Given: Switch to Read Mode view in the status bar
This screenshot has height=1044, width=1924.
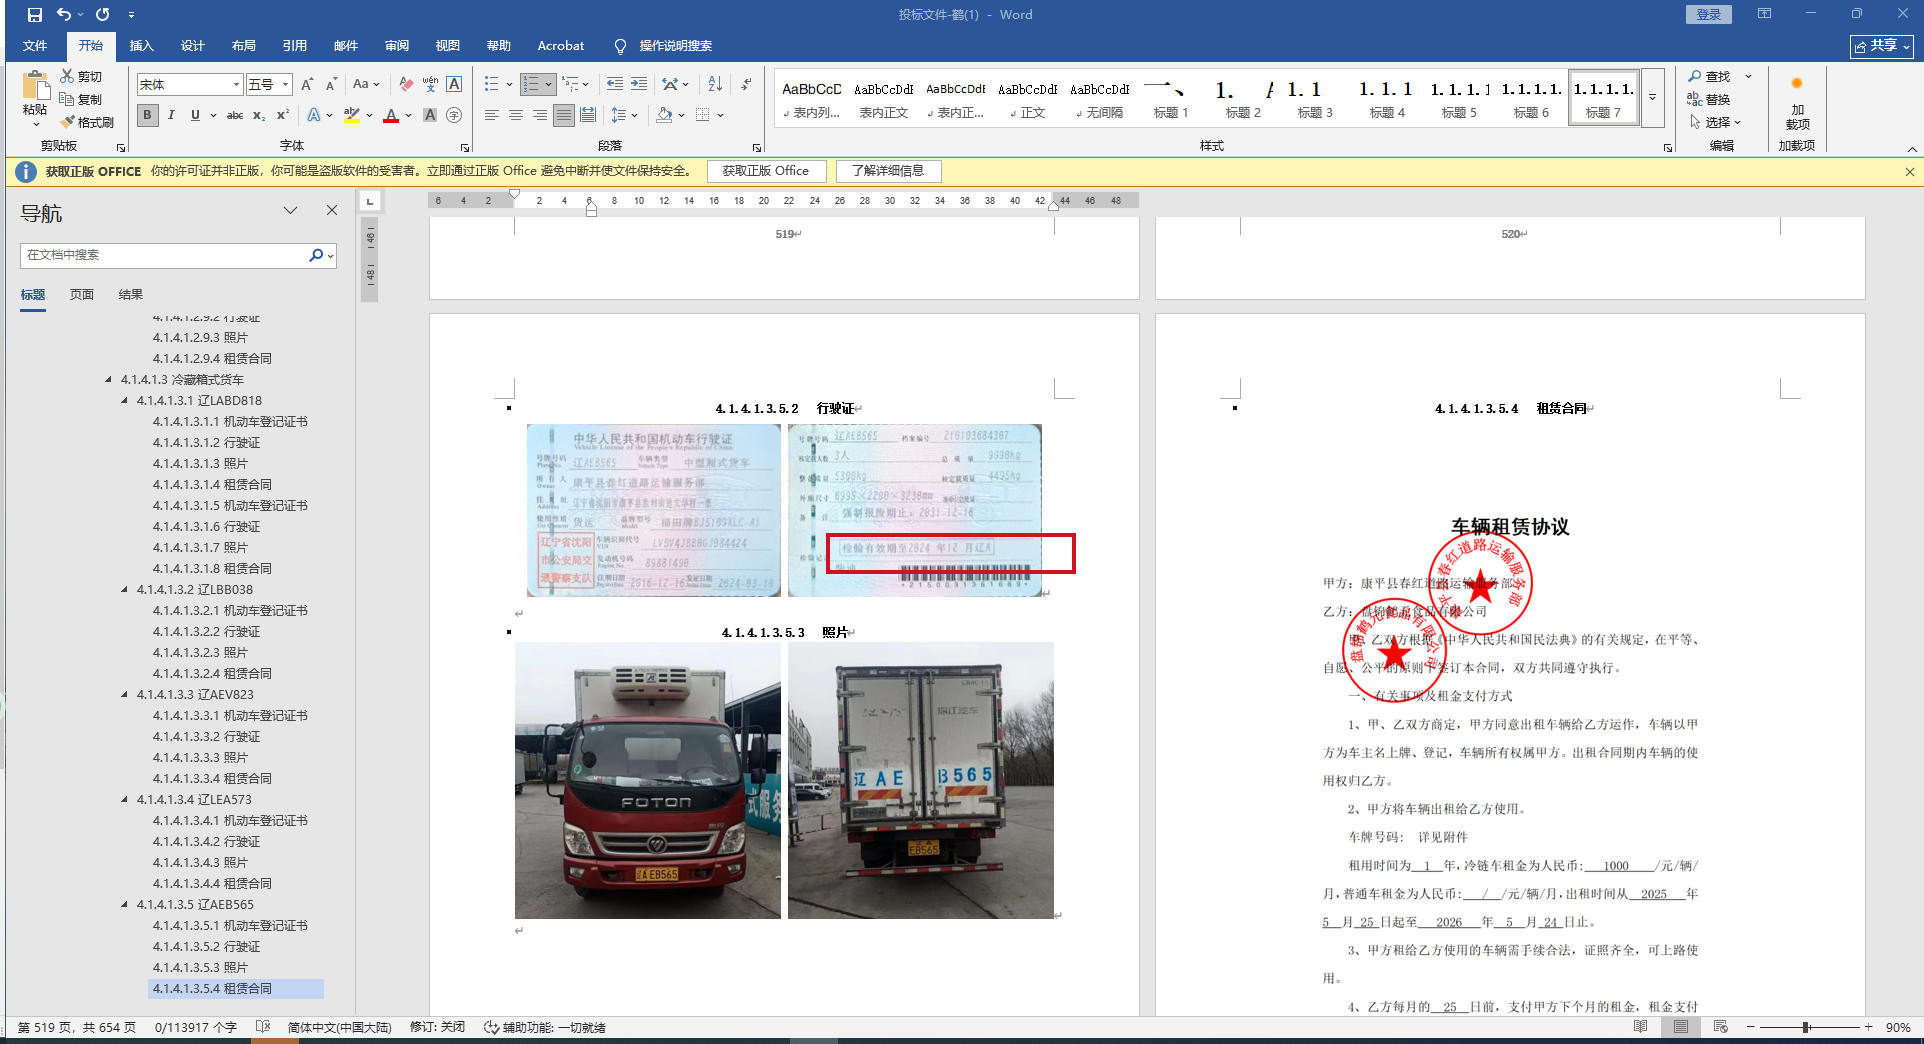Looking at the screenshot, I should point(1640,1027).
